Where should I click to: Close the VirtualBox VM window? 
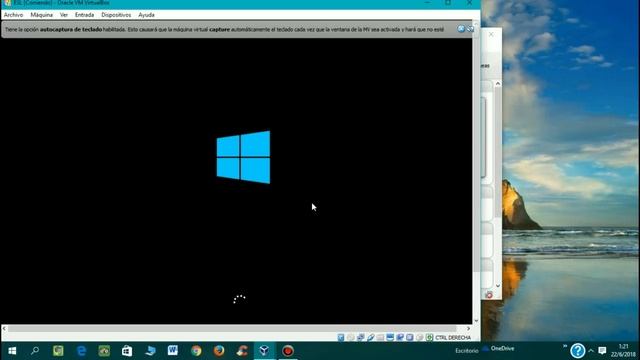click(469, 2)
